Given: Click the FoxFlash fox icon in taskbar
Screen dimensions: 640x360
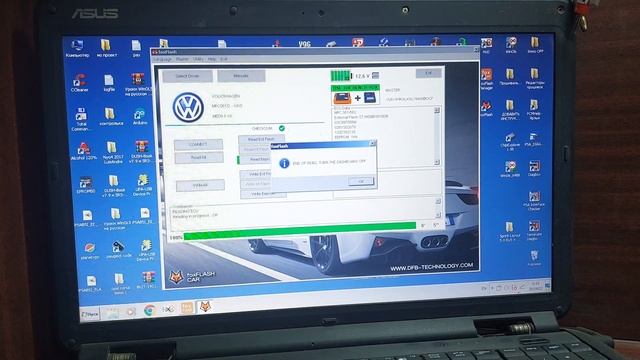Looking at the screenshot, I should 205,307.
